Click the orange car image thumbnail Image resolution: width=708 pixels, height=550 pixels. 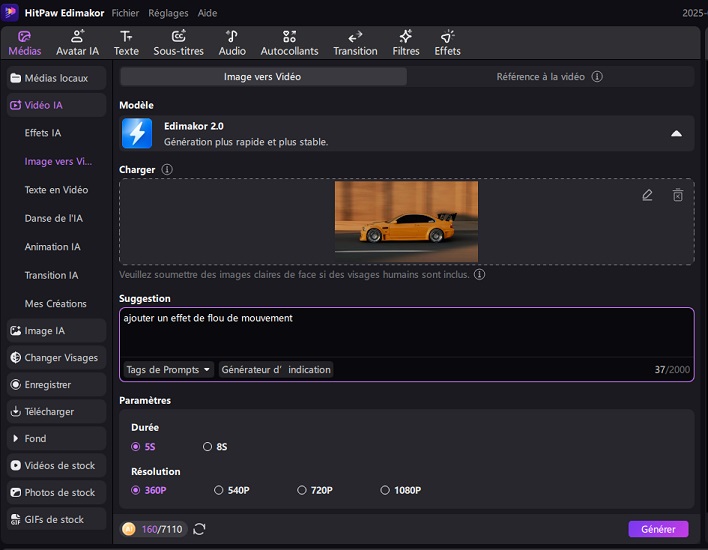pyautogui.click(x=406, y=221)
